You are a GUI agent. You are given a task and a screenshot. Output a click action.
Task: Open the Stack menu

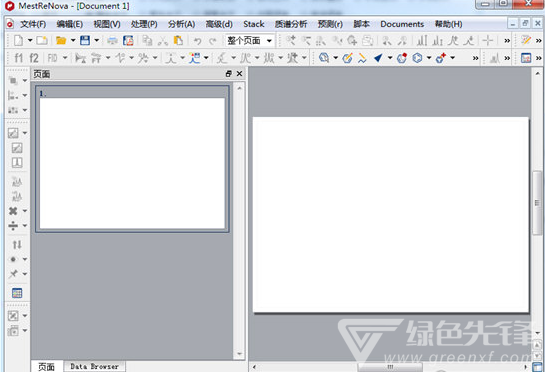coord(254,24)
